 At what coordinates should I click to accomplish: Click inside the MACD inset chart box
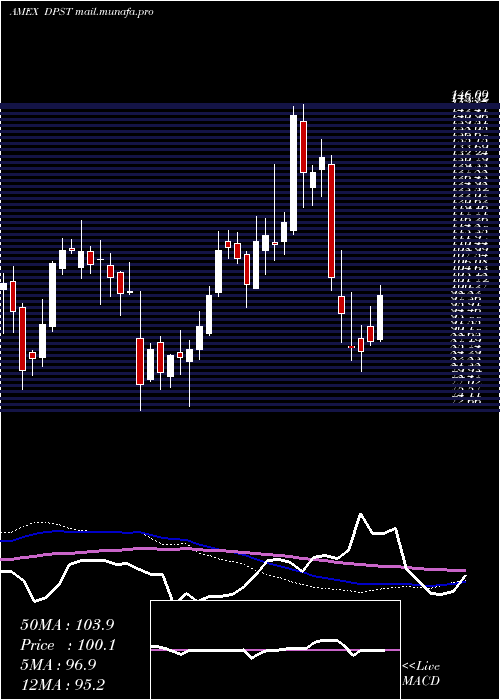(275, 650)
